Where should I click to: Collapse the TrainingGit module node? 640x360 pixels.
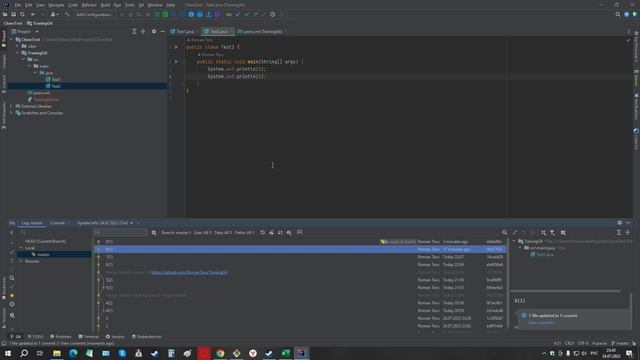[18, 53]
